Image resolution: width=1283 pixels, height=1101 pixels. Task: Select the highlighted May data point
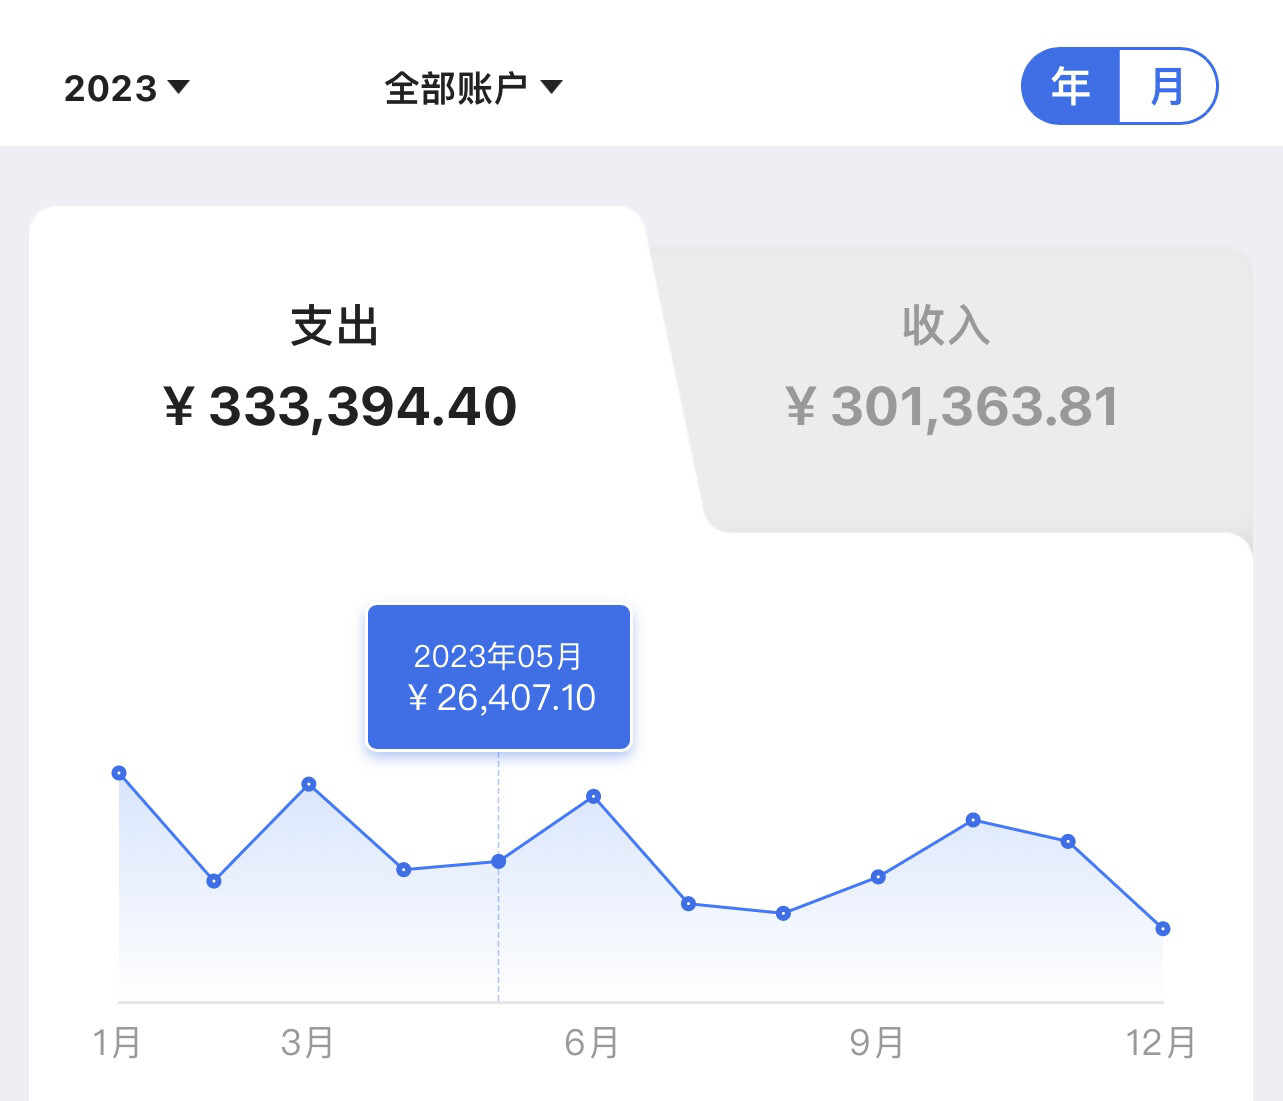499,861
